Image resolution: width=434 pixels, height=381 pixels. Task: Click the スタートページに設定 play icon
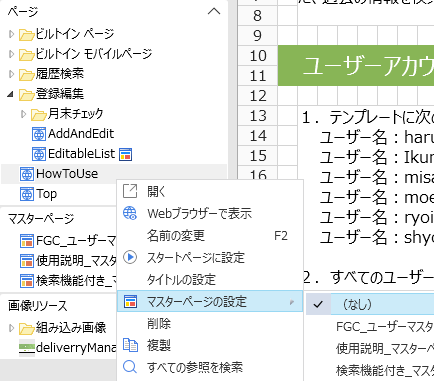tap(130, 257)
